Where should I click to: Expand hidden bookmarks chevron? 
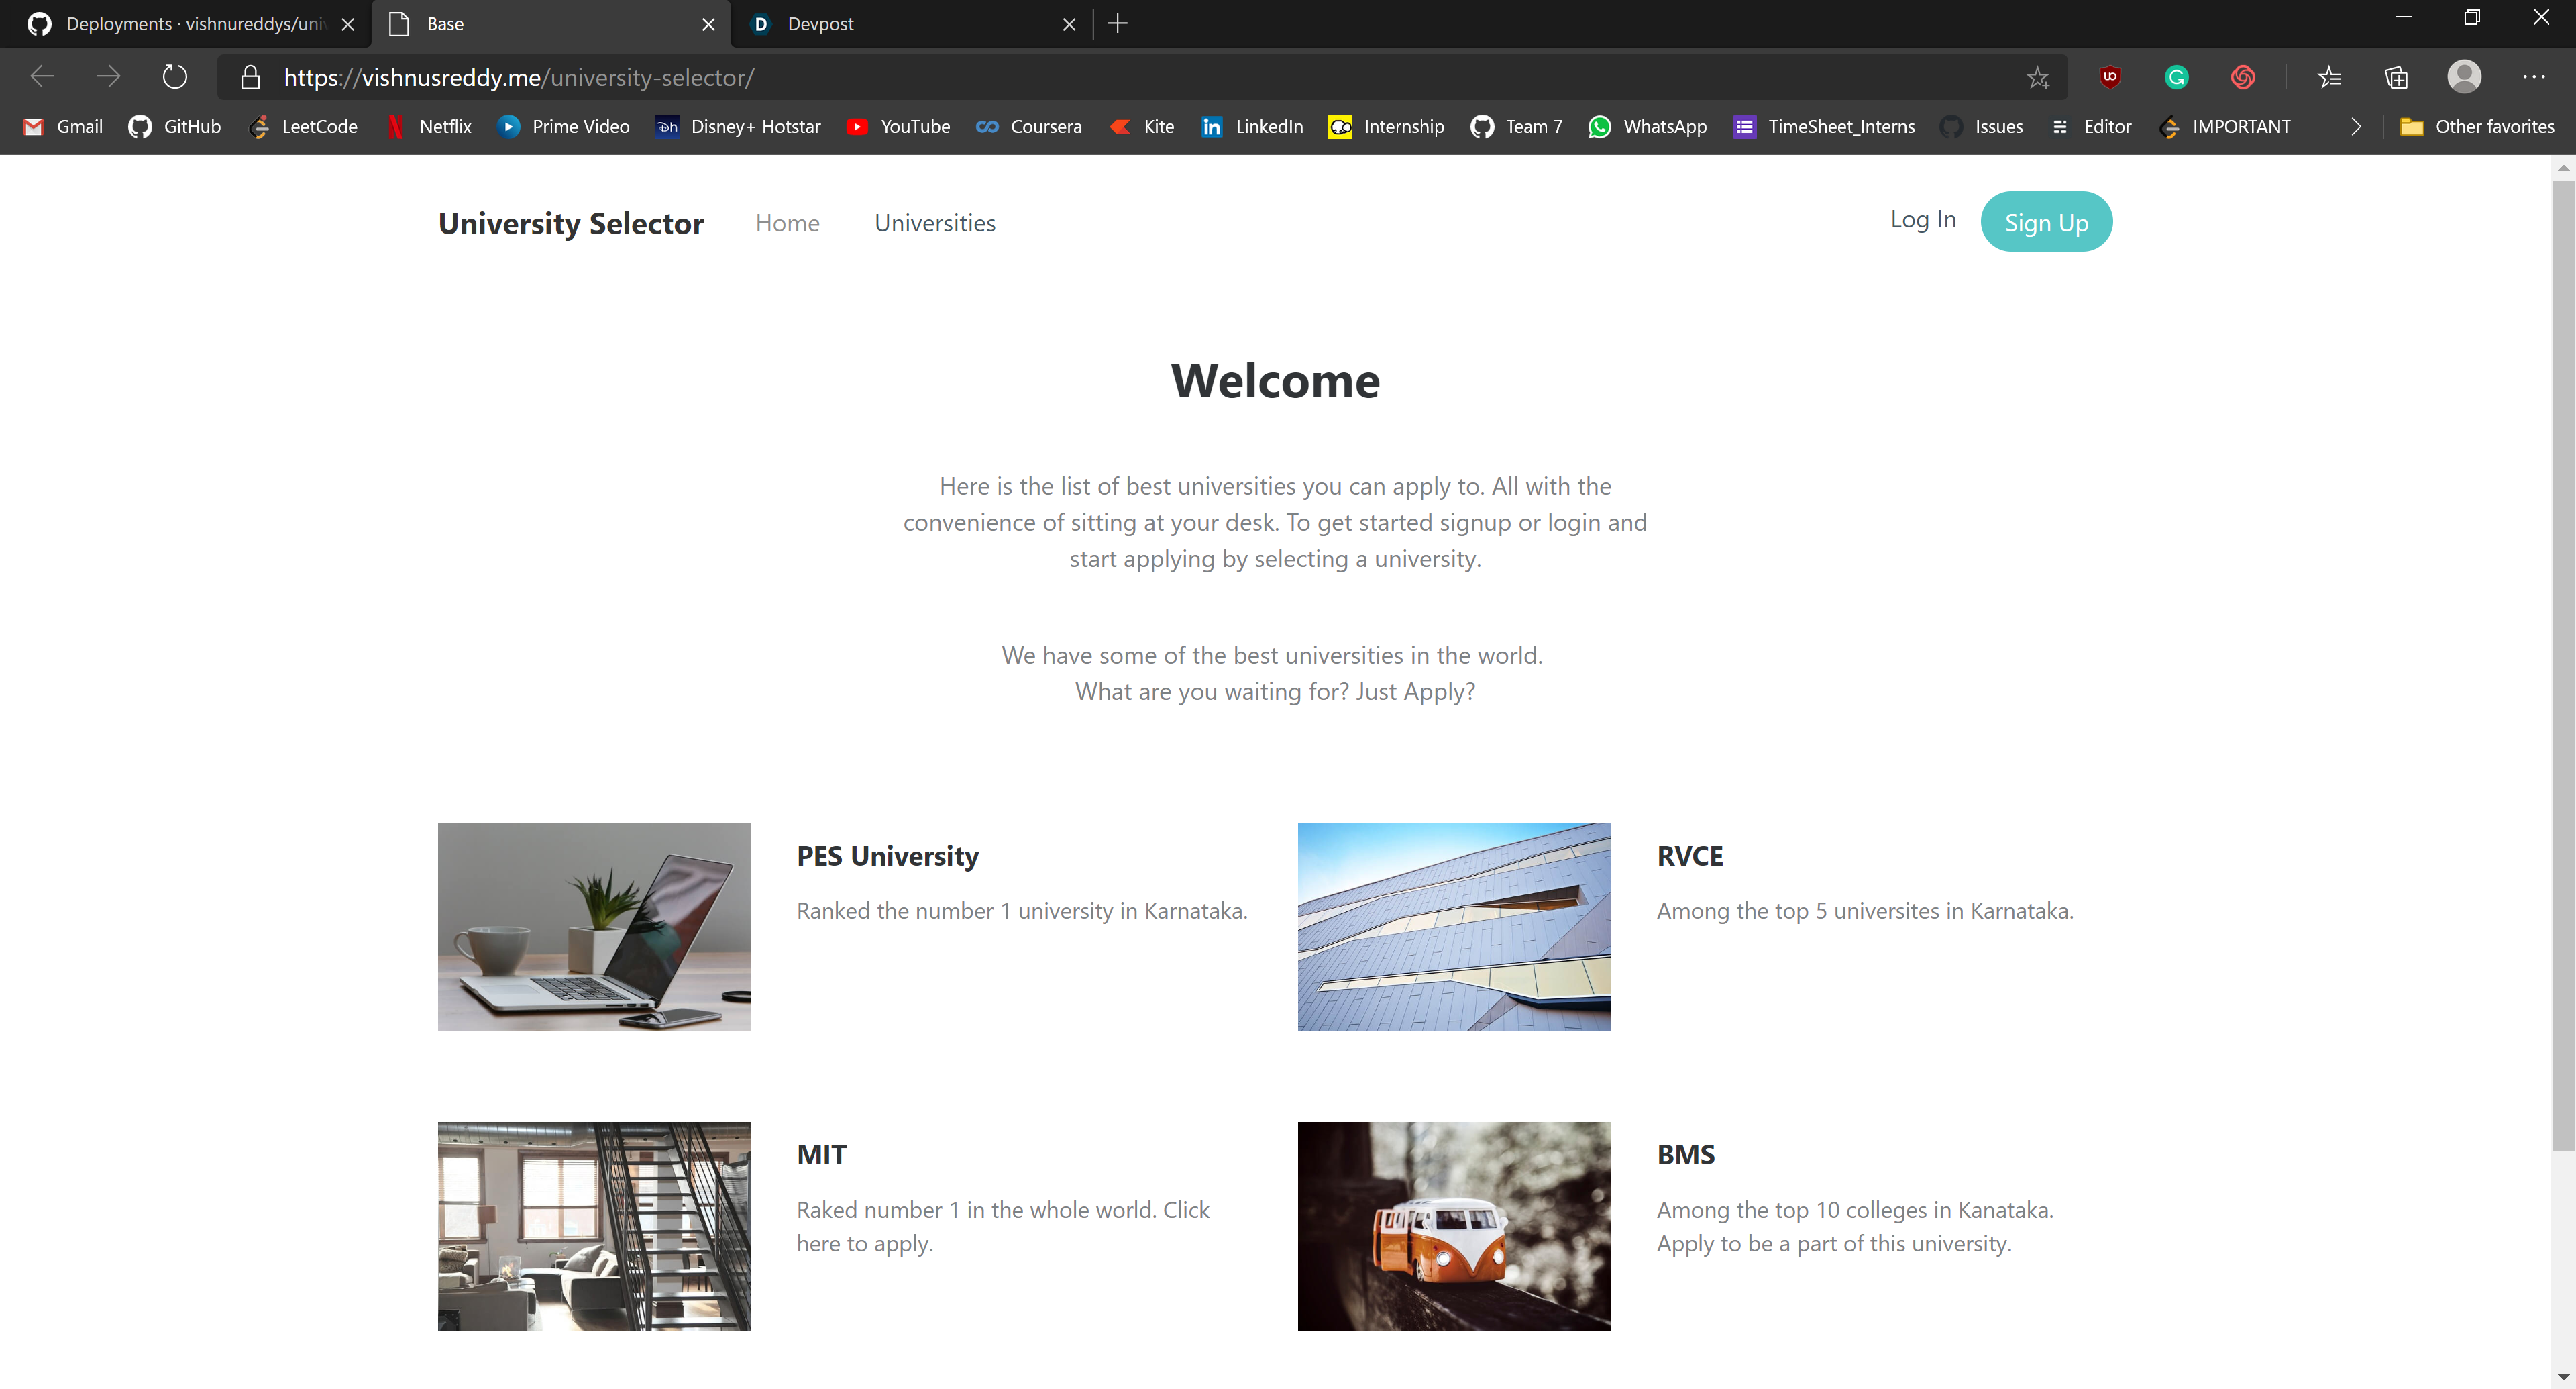click(x=2356, y=127)
